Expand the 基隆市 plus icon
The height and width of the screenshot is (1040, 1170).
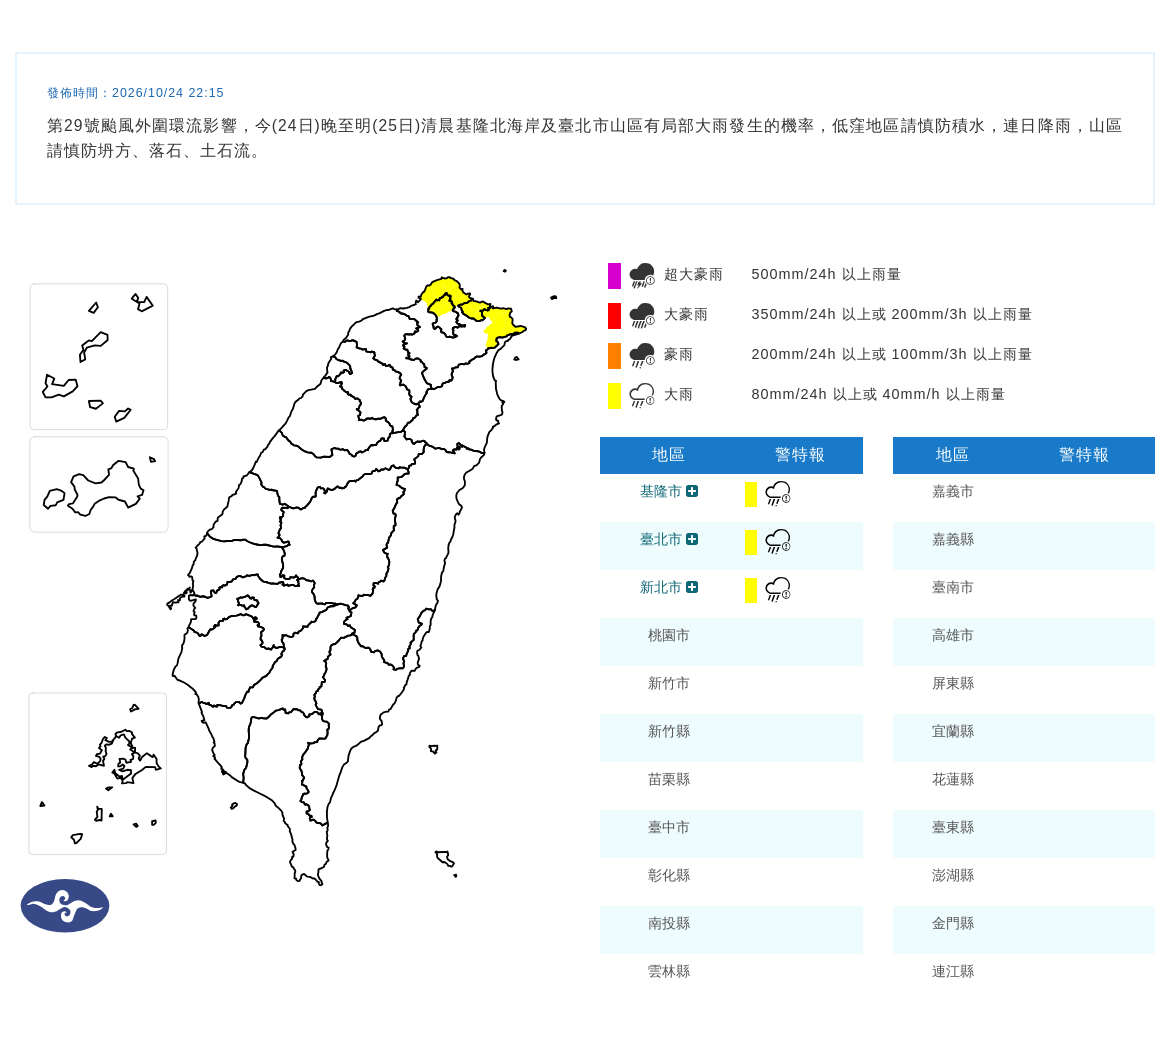(692, 491)
